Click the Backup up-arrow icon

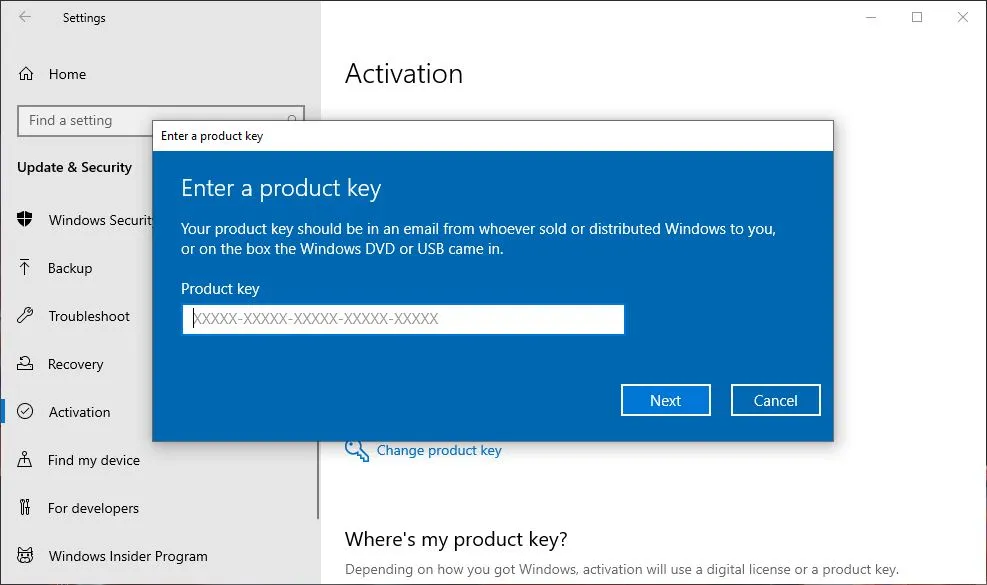coord(24,268)
